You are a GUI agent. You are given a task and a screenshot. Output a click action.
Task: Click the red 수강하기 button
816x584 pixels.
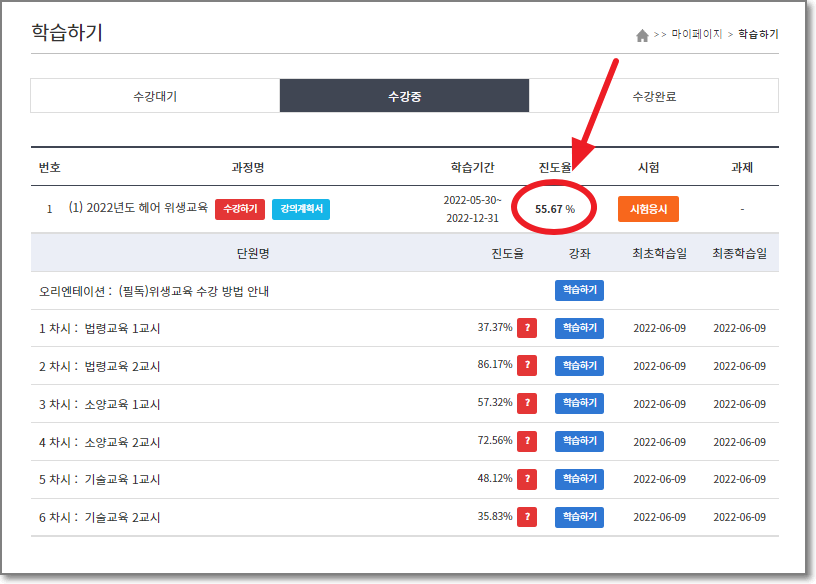240,209
